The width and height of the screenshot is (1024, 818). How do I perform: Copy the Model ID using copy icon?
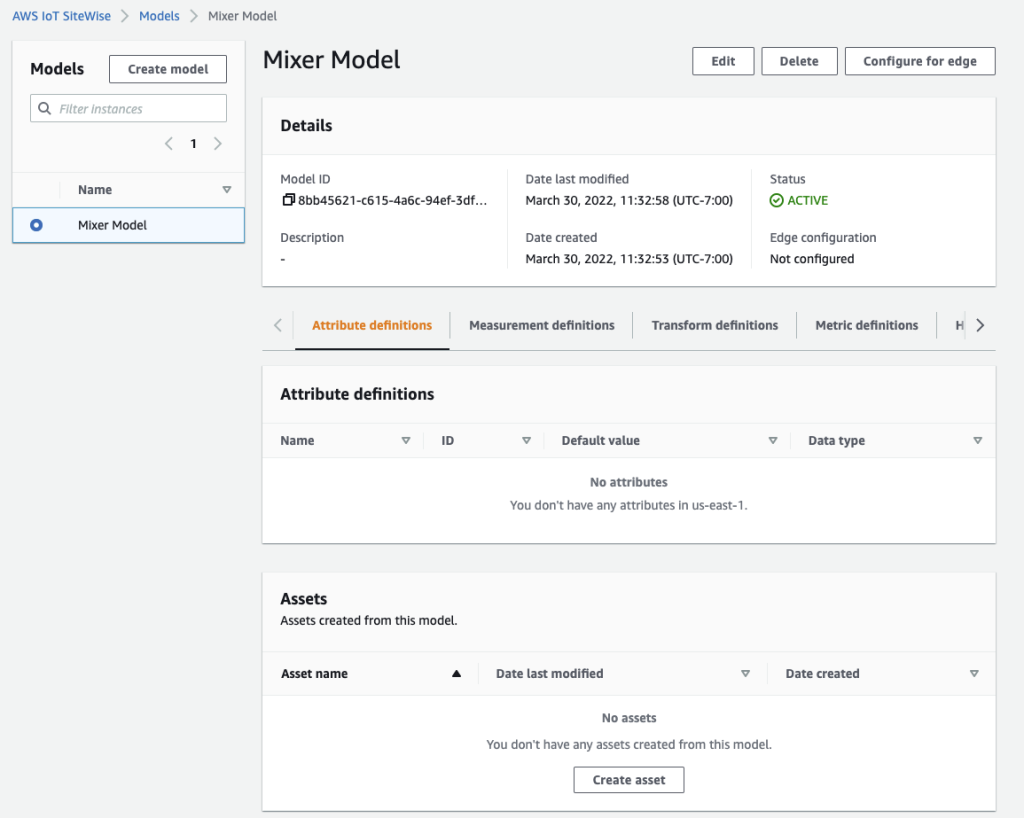[288, 200]
